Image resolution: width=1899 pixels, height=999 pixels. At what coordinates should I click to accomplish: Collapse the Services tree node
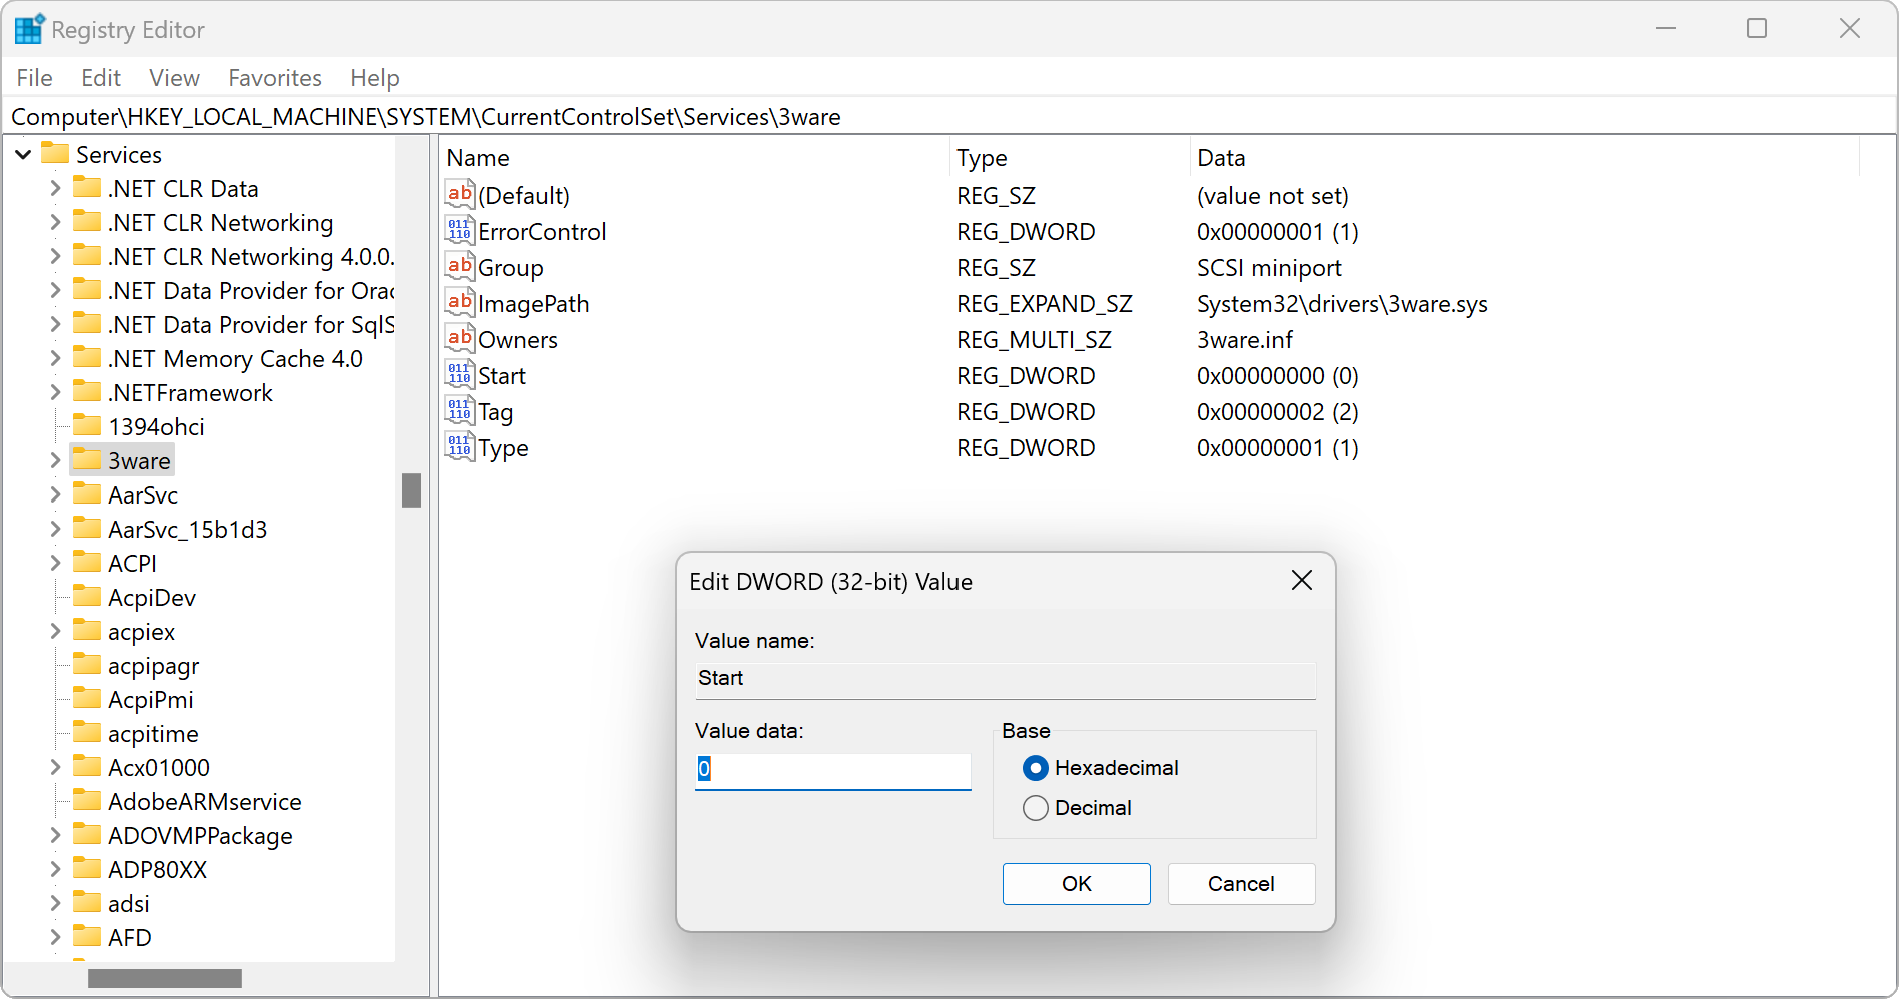pos(23,155)
